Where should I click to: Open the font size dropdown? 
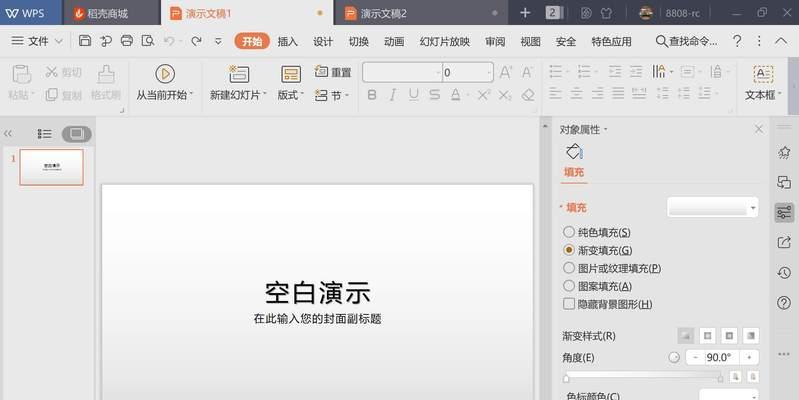[x=489, y=72]
